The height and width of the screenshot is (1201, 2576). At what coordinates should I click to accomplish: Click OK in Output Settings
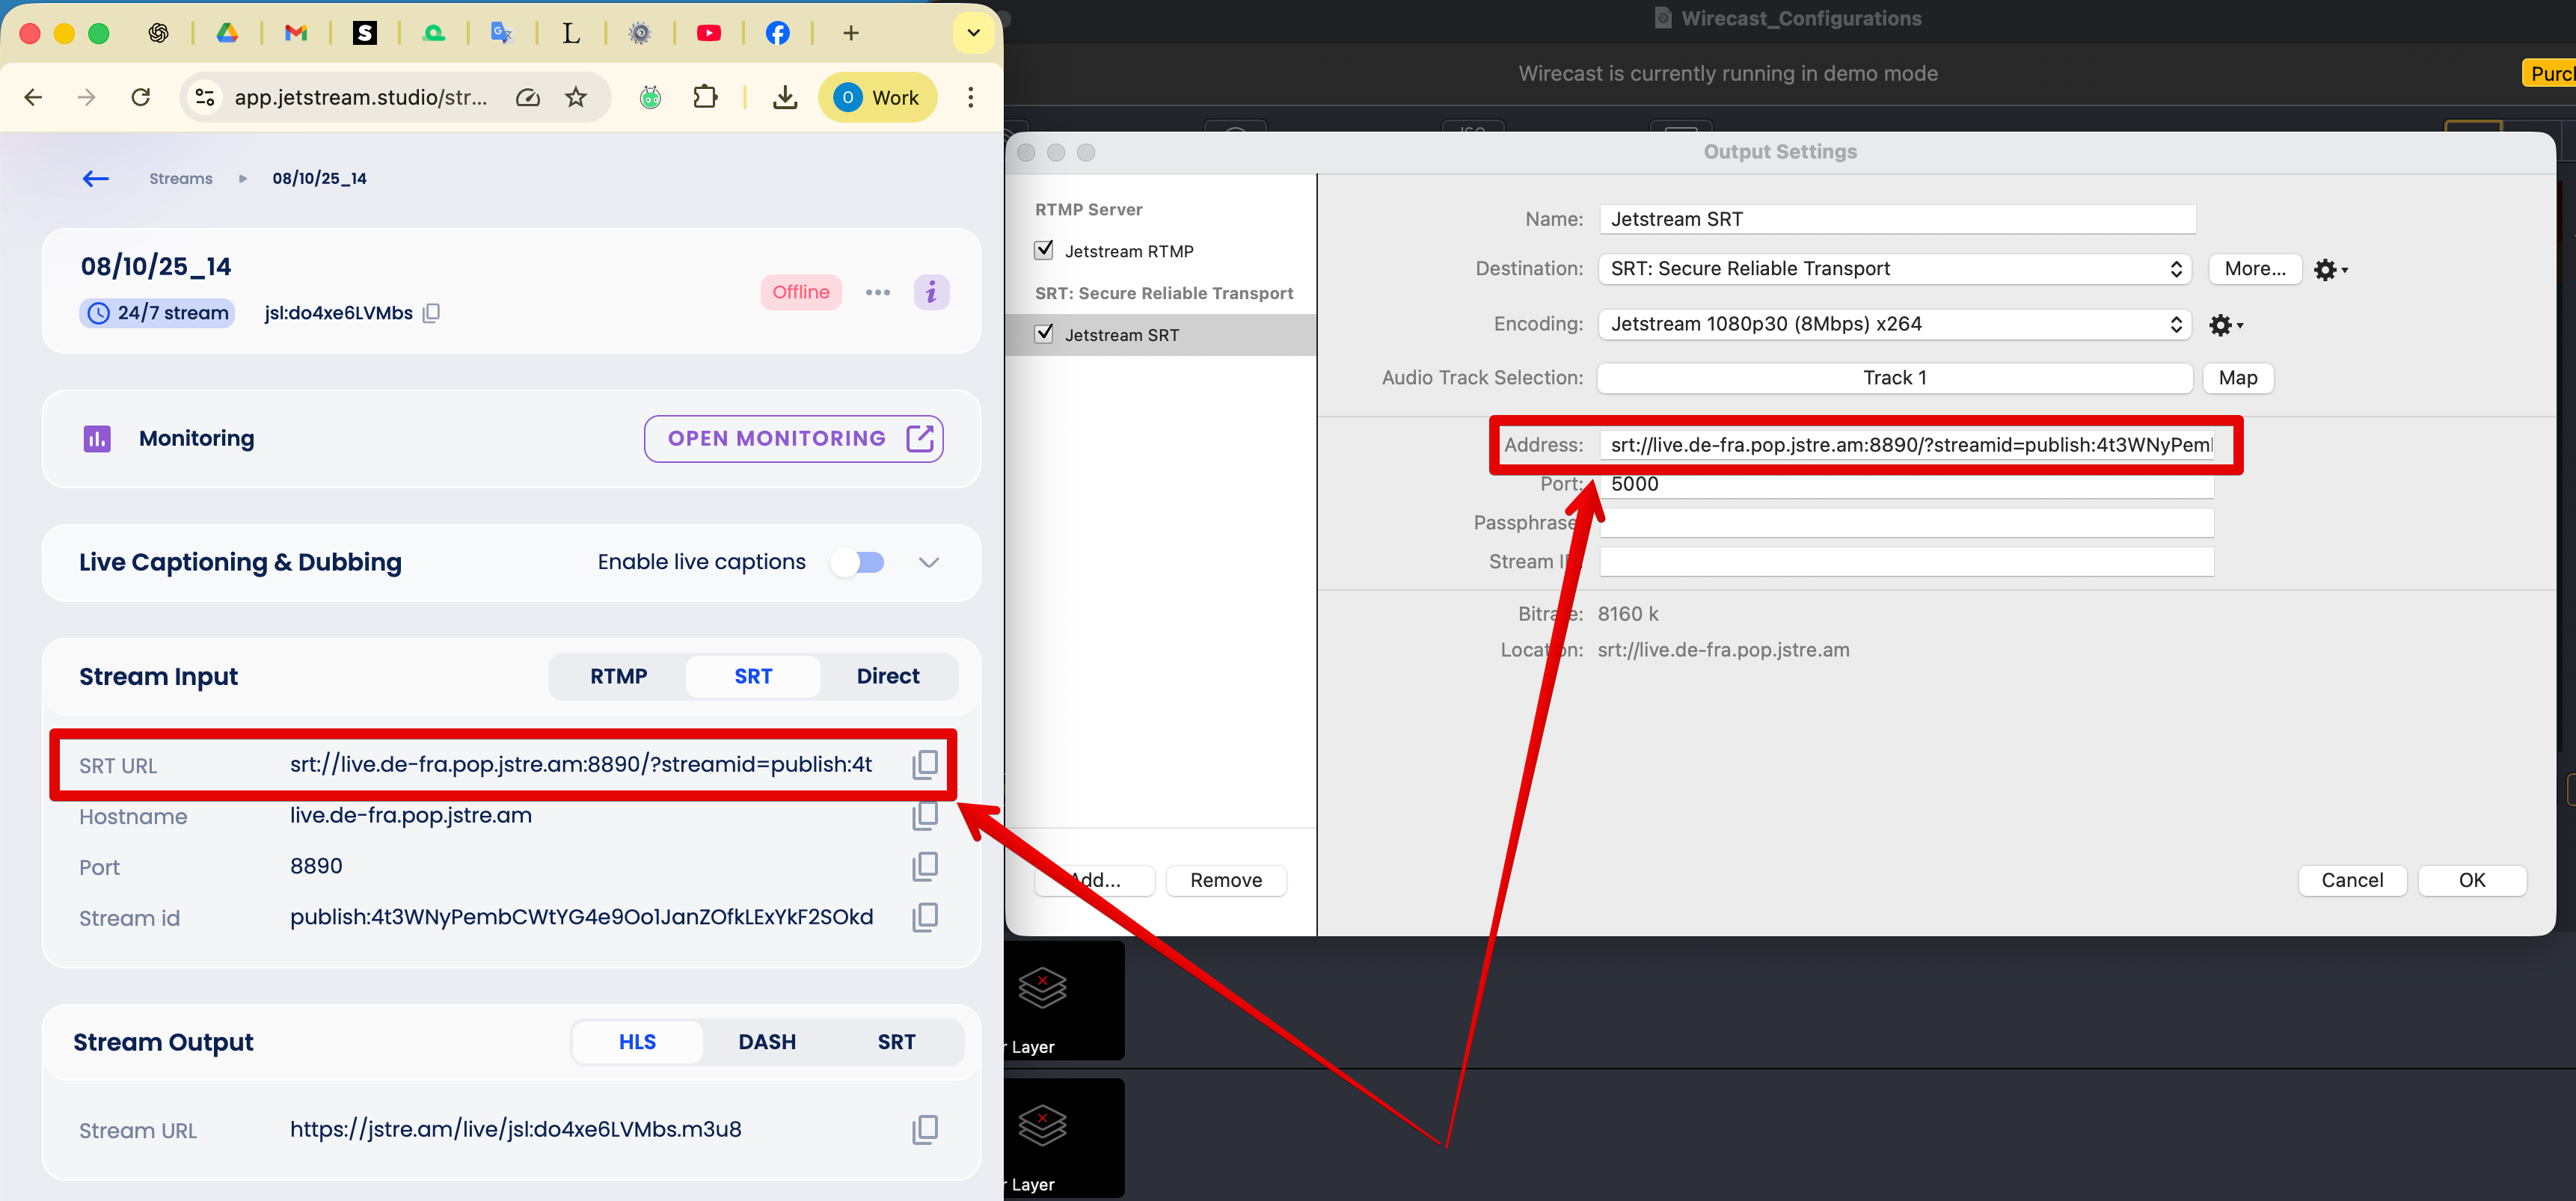point(2471,880)
